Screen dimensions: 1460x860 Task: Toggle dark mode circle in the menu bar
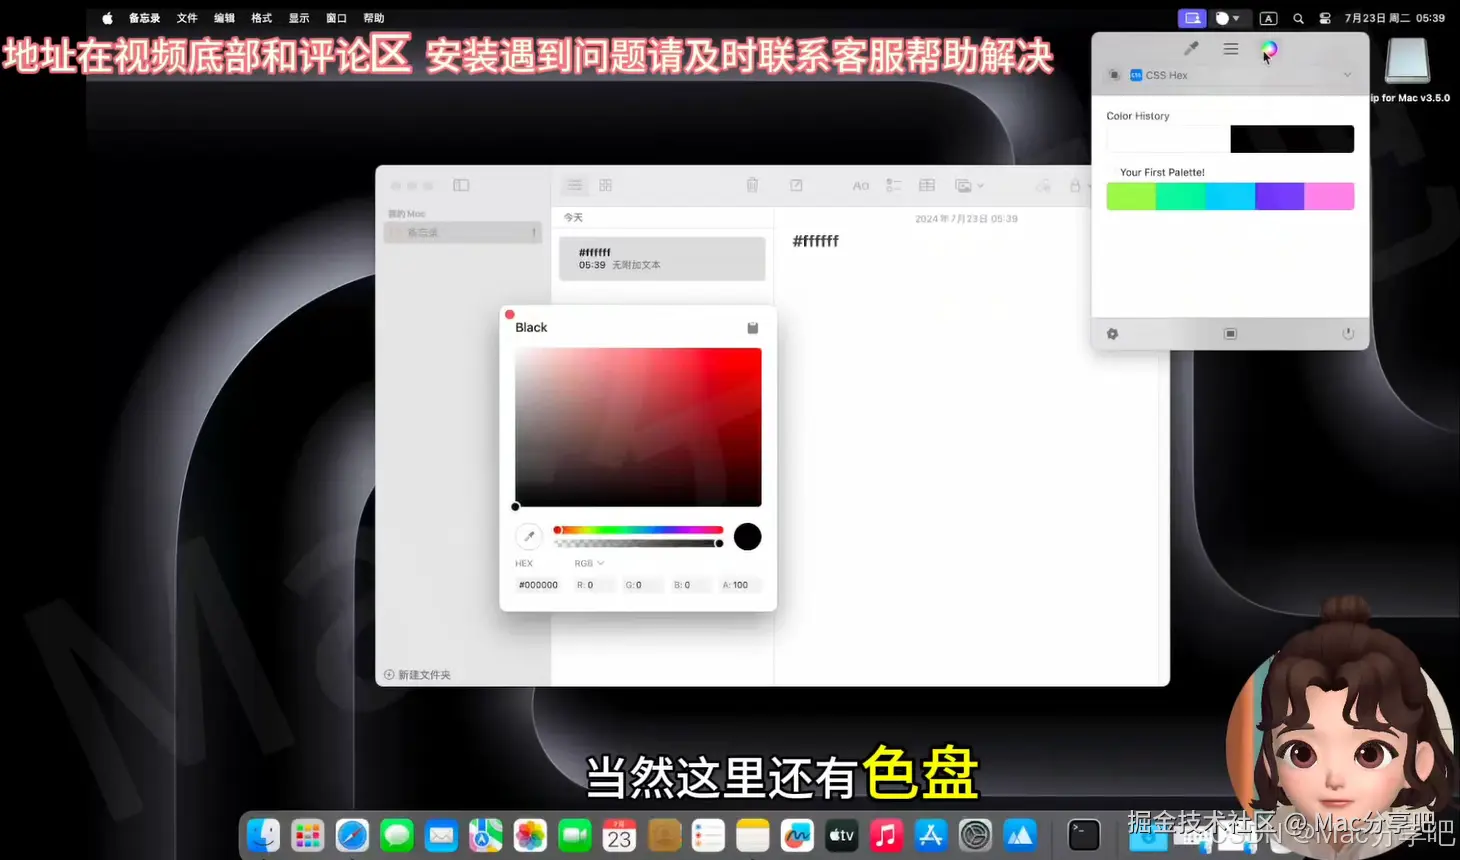pyautogui.click(x=1224, y=17)
